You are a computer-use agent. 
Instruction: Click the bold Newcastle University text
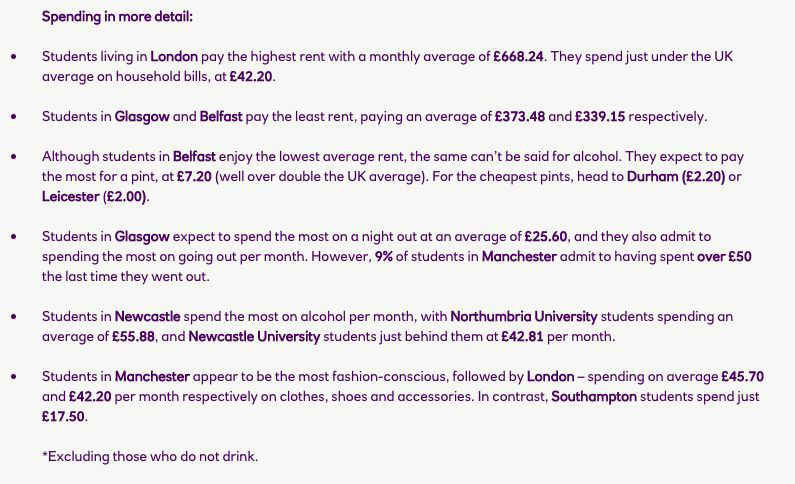(x=254, y=337)
